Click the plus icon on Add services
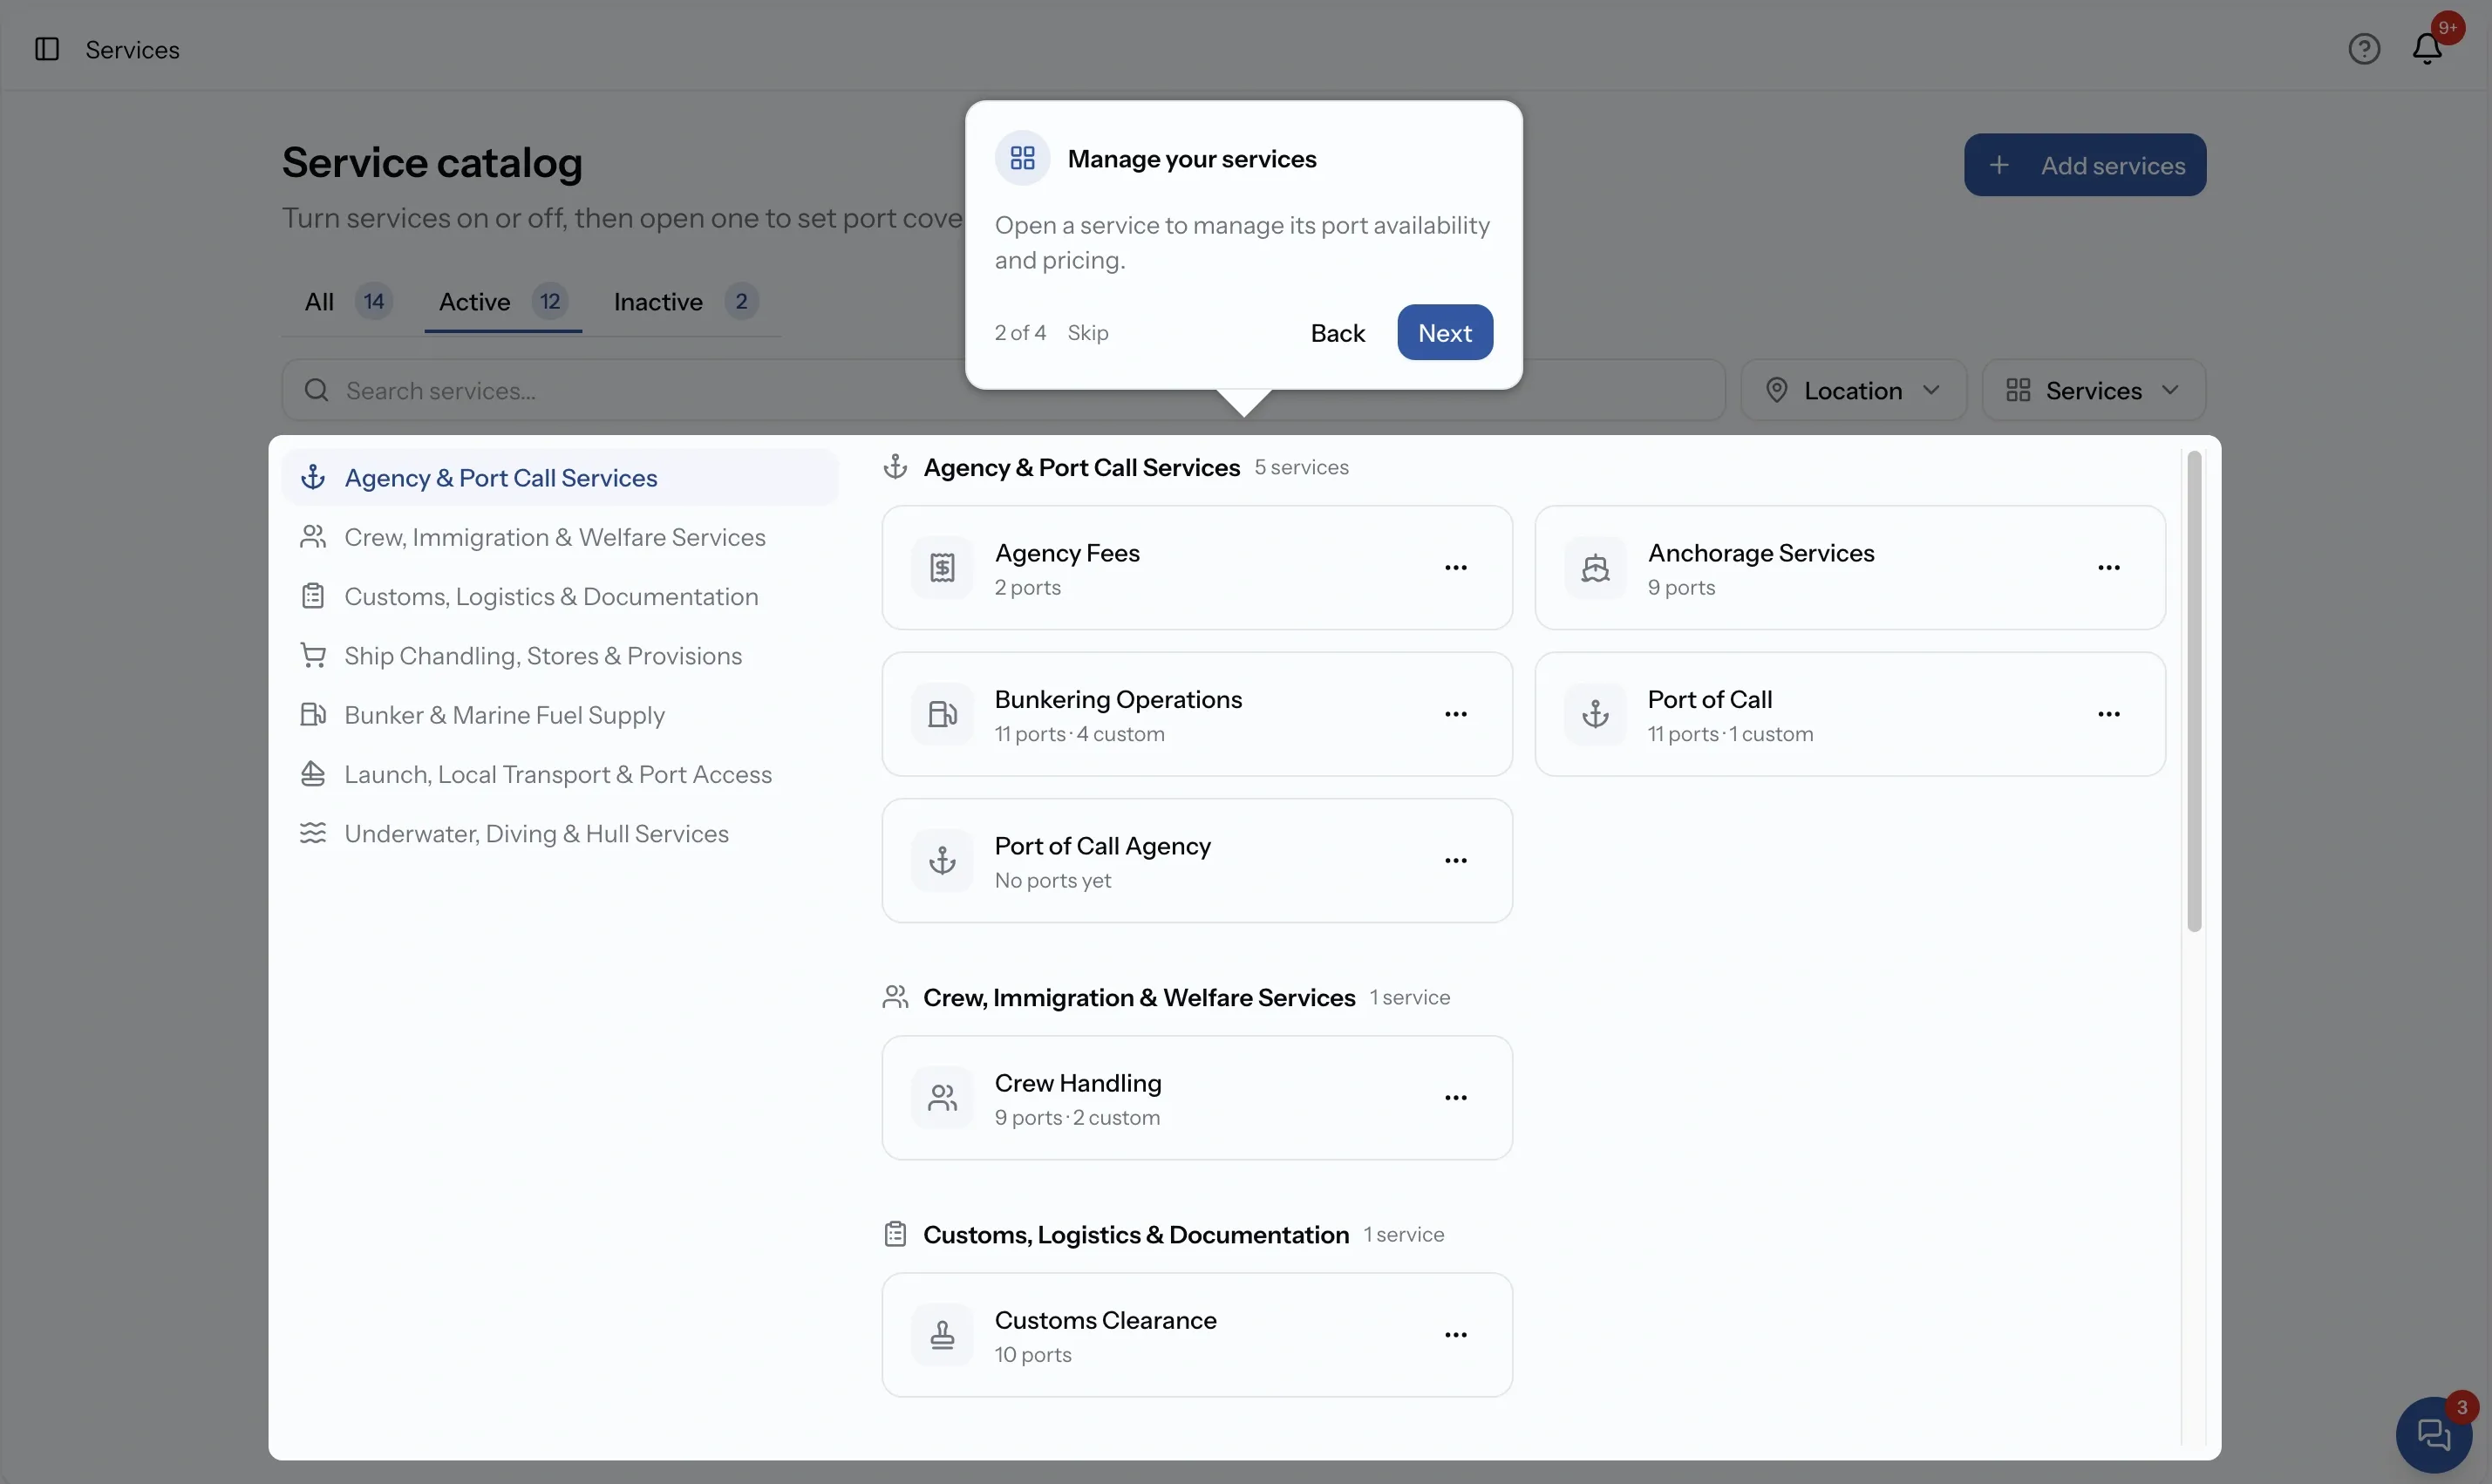 coord(1999,165)
